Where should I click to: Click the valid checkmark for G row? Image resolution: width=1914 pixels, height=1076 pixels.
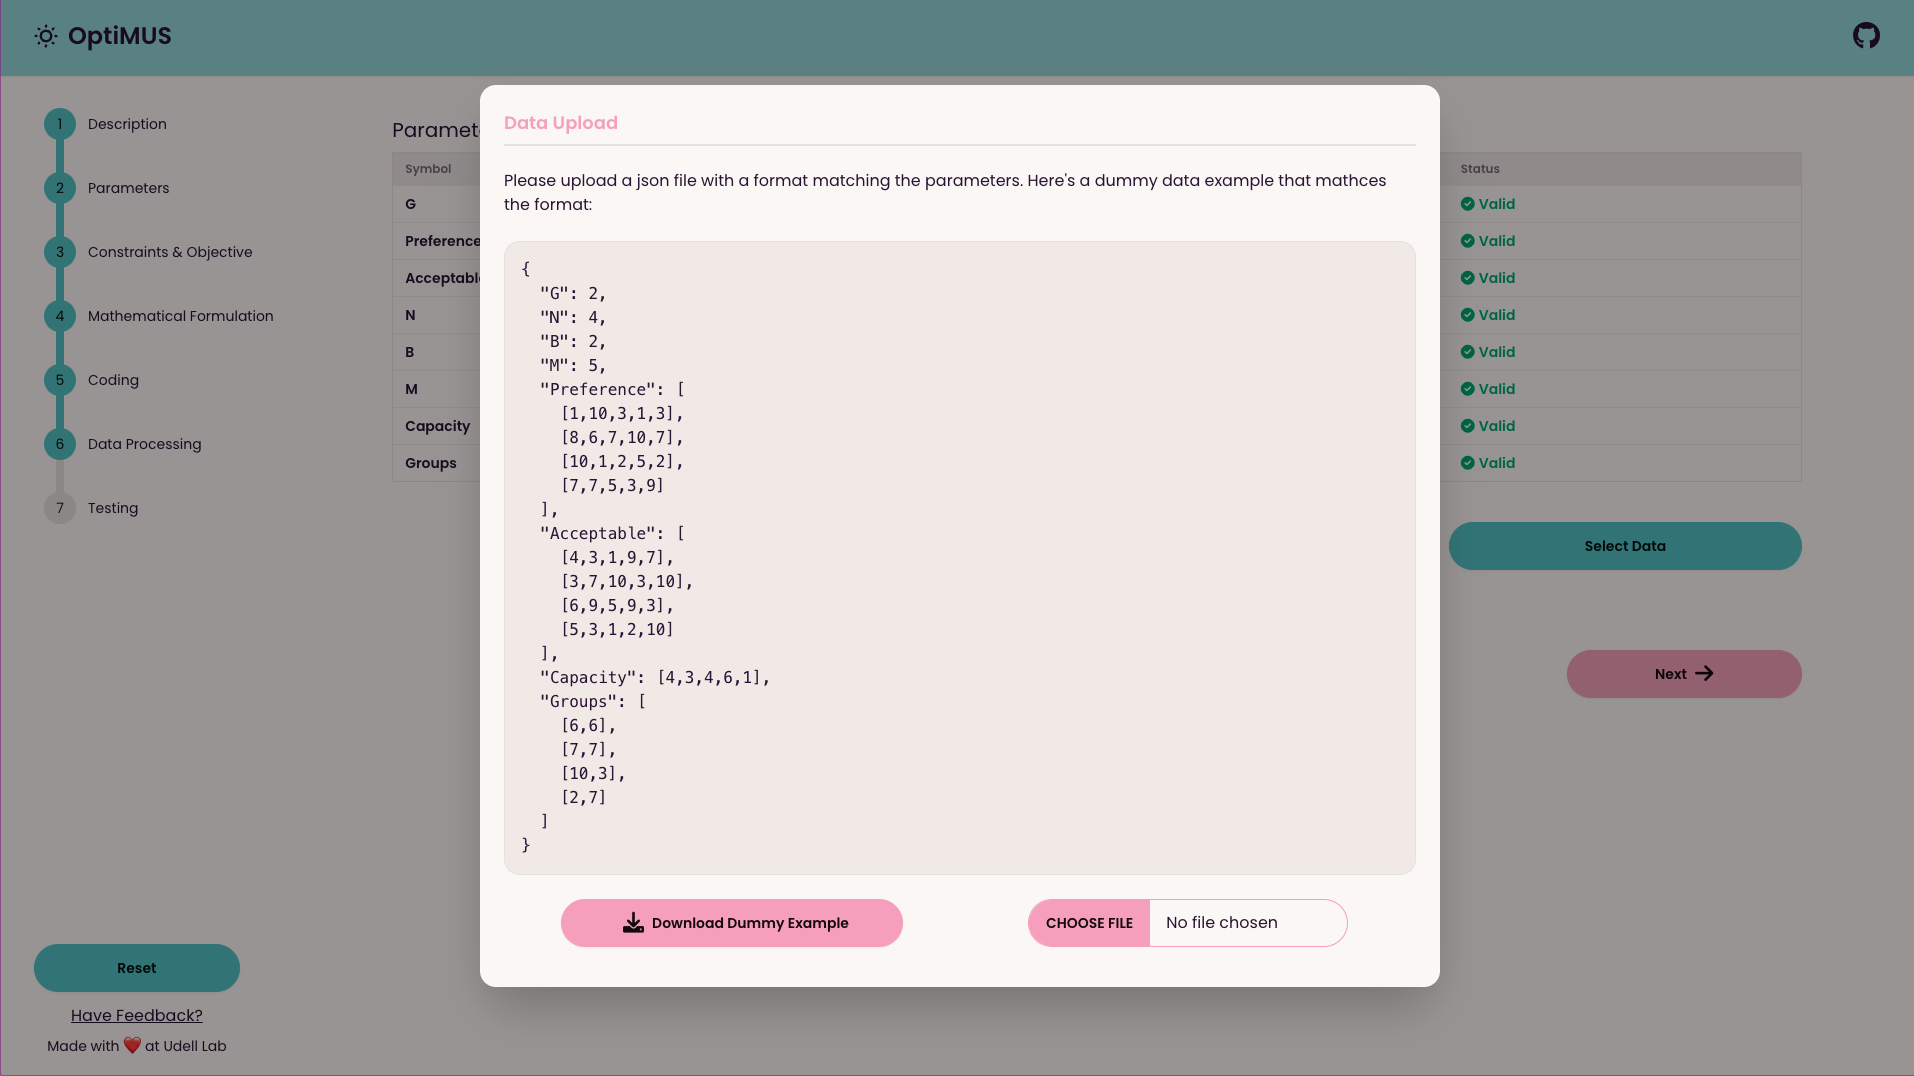point(1467,204)
